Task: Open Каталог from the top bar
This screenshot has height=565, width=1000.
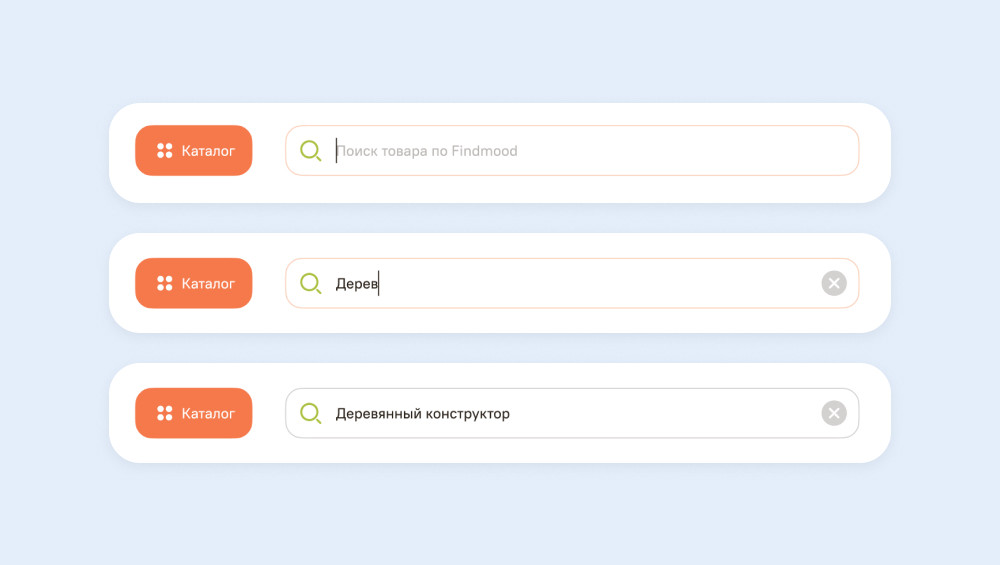Action: 194,150
